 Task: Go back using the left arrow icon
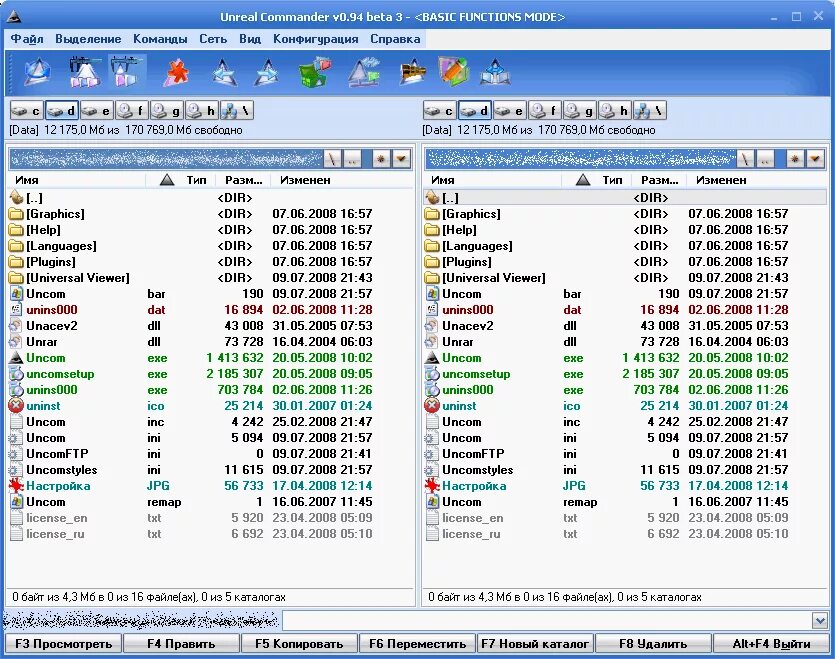coord(224,72)
